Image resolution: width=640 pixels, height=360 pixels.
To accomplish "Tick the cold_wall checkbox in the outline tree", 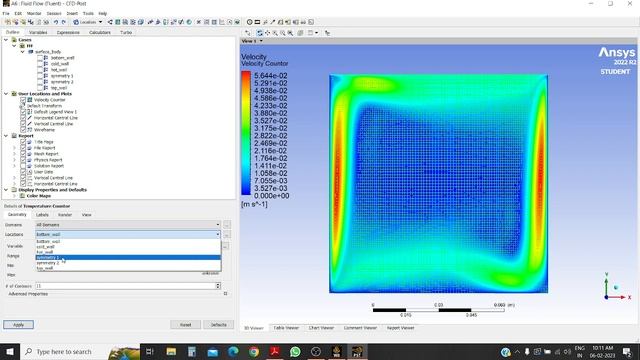I will pos(40,64).
